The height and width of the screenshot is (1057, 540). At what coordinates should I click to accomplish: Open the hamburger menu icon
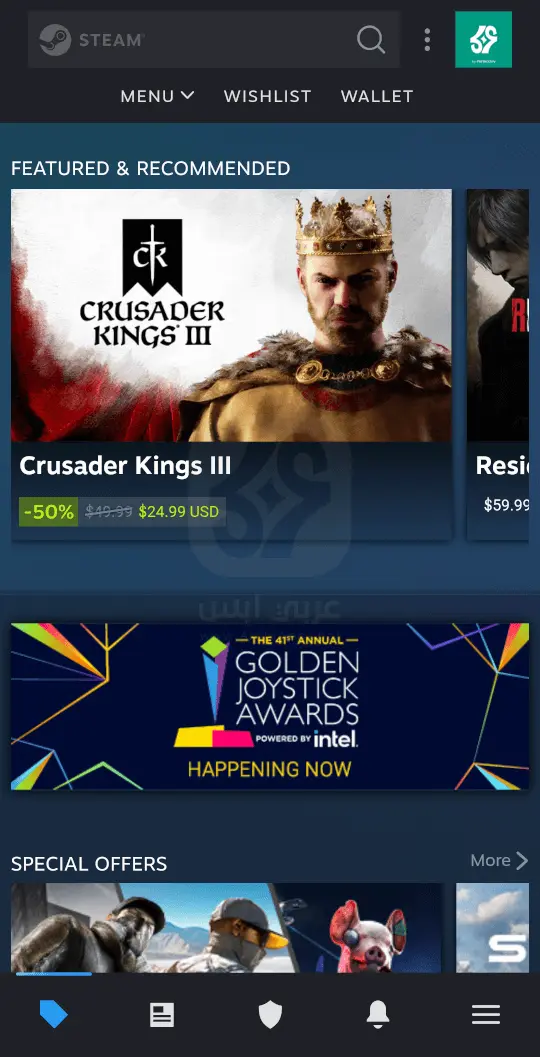(x=485, y=1015)
